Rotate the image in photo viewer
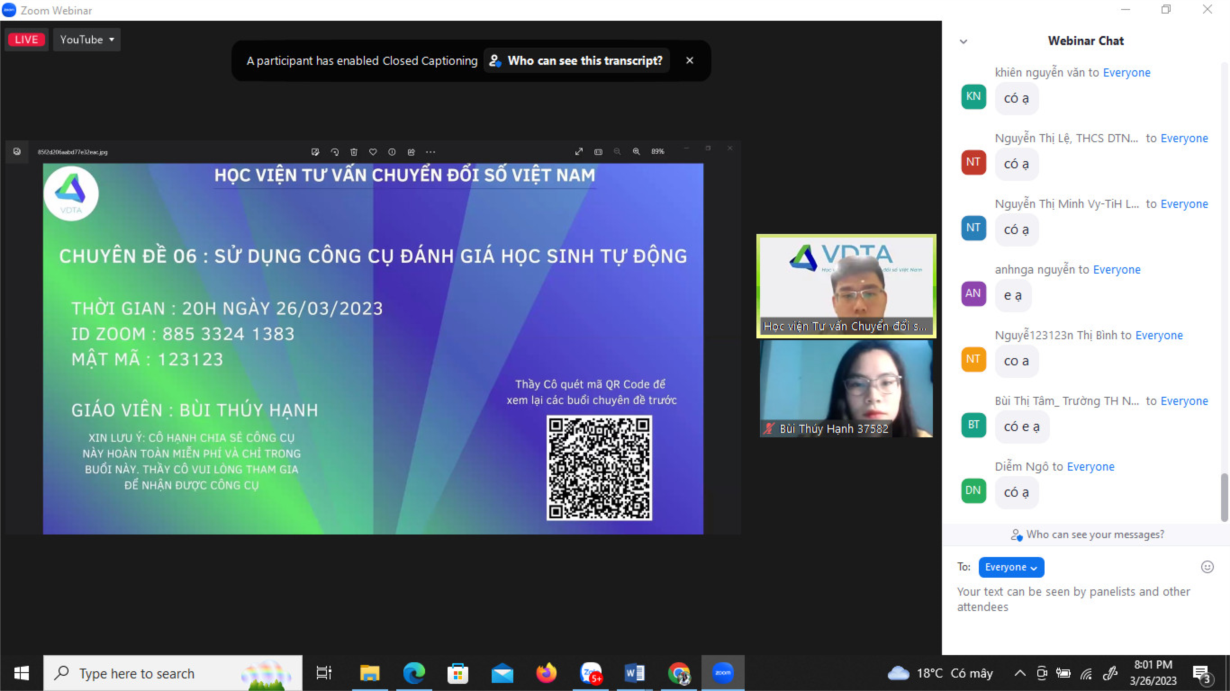Image resolution: width=1230 pixels, height=691 pixels. [335, 152]
